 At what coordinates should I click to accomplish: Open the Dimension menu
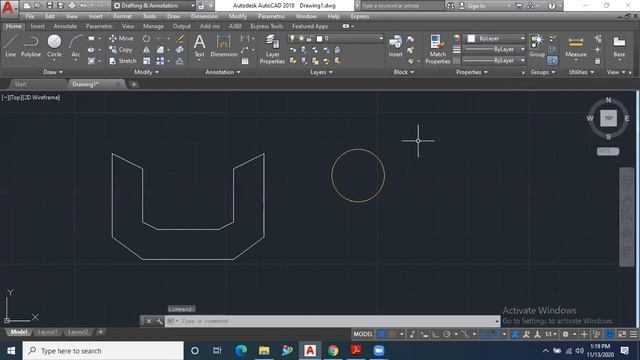point(204,16)
